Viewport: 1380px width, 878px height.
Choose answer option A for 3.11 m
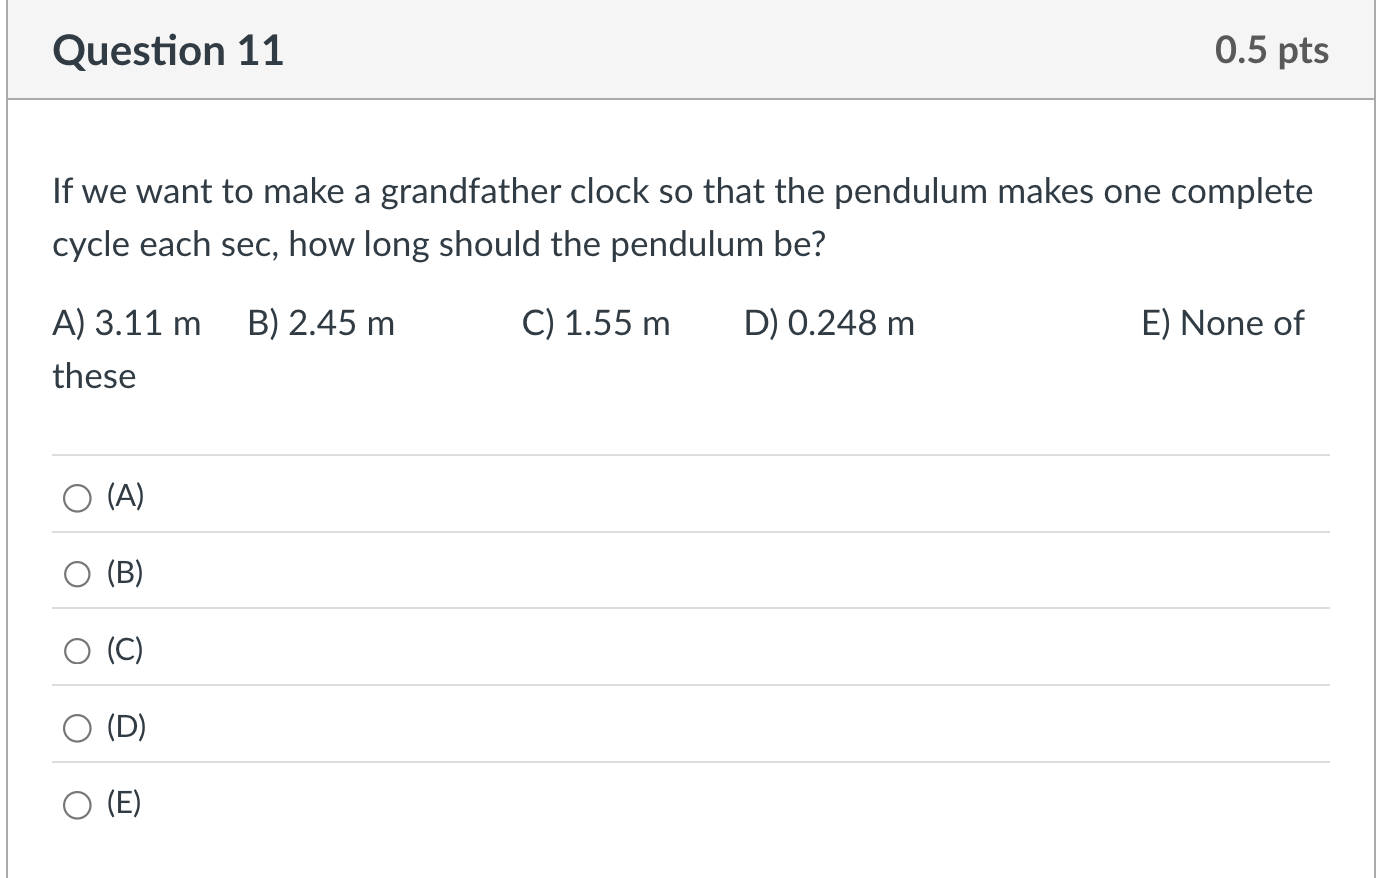click(x=77, y=496)
